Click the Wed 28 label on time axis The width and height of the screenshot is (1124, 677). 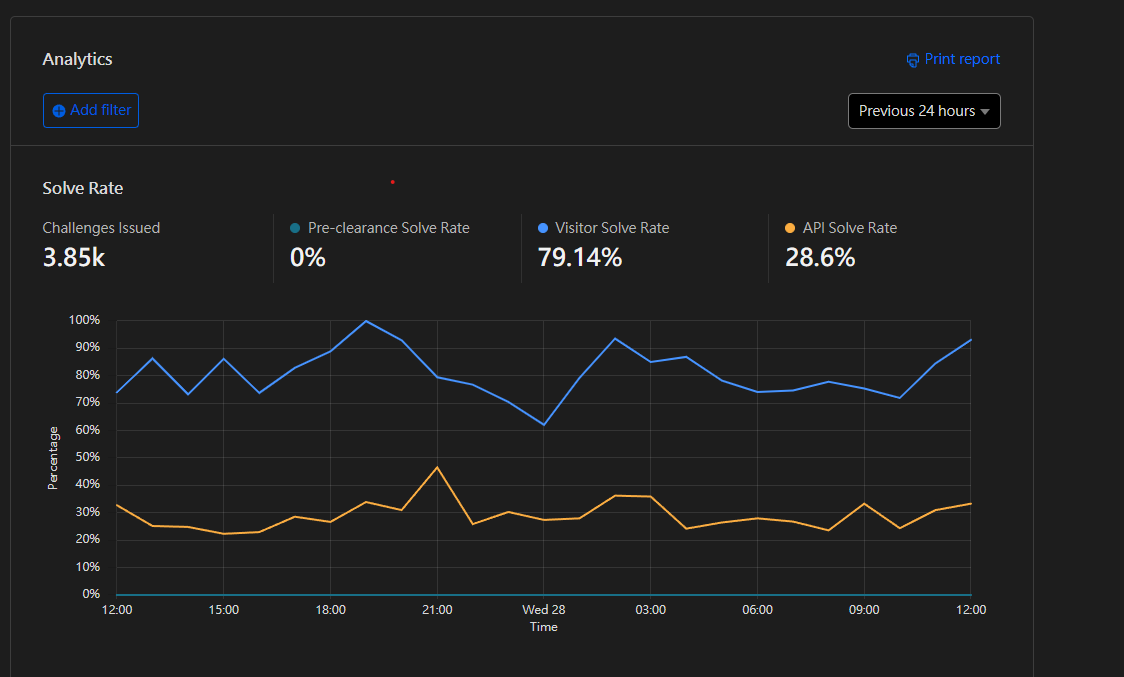[544, 609]
